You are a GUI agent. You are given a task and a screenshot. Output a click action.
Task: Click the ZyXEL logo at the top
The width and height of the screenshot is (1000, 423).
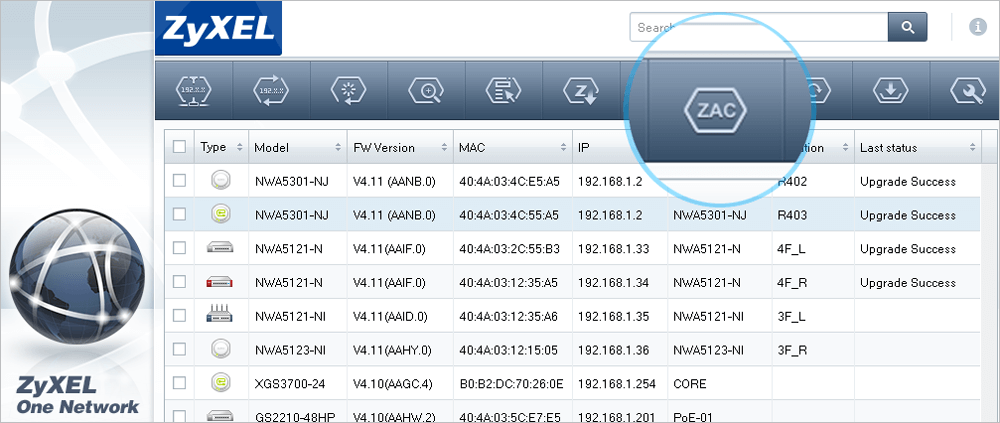218,28
